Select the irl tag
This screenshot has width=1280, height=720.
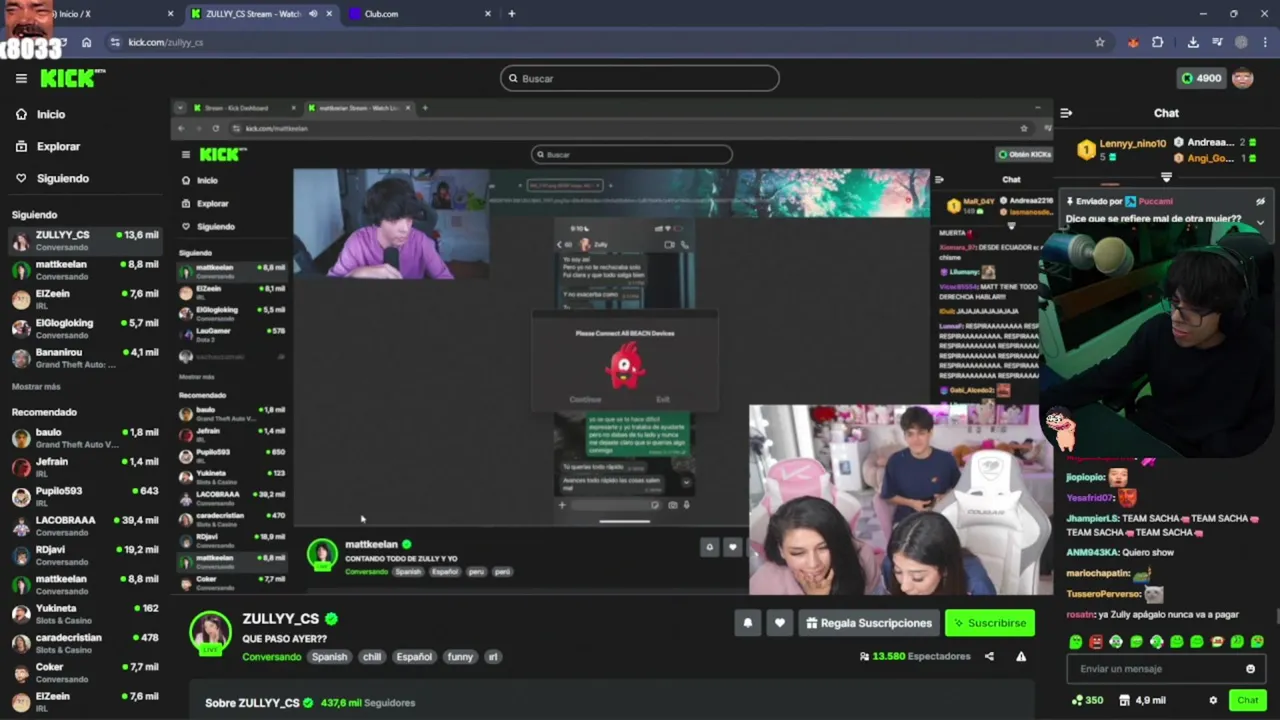click(492, 657)
